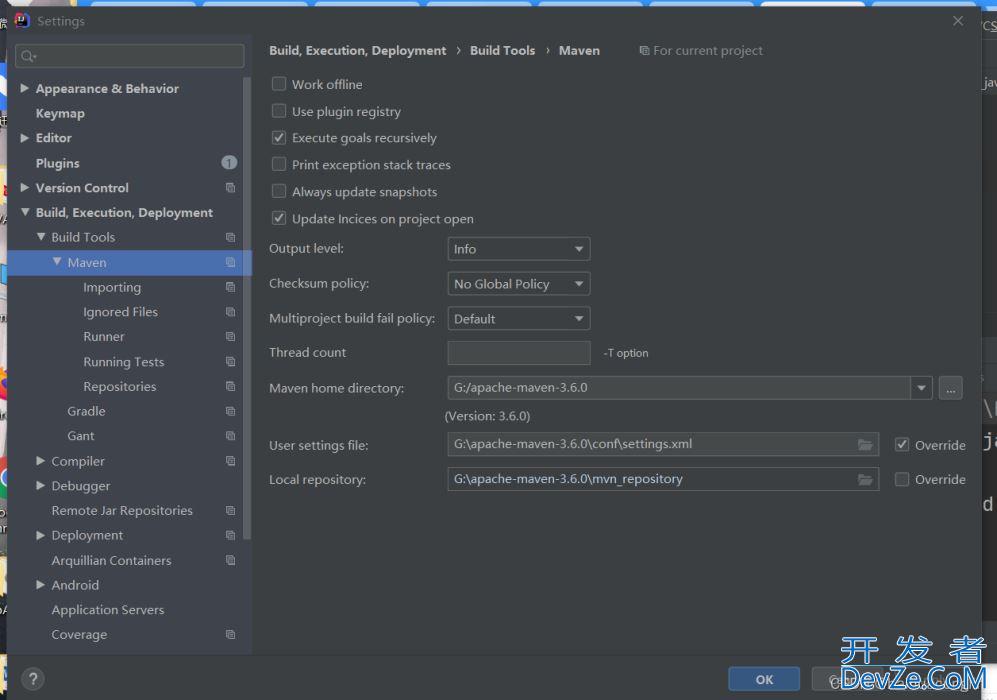Open Multiproject build fail policy dropdown
The image size is (997, 700).
519,318
